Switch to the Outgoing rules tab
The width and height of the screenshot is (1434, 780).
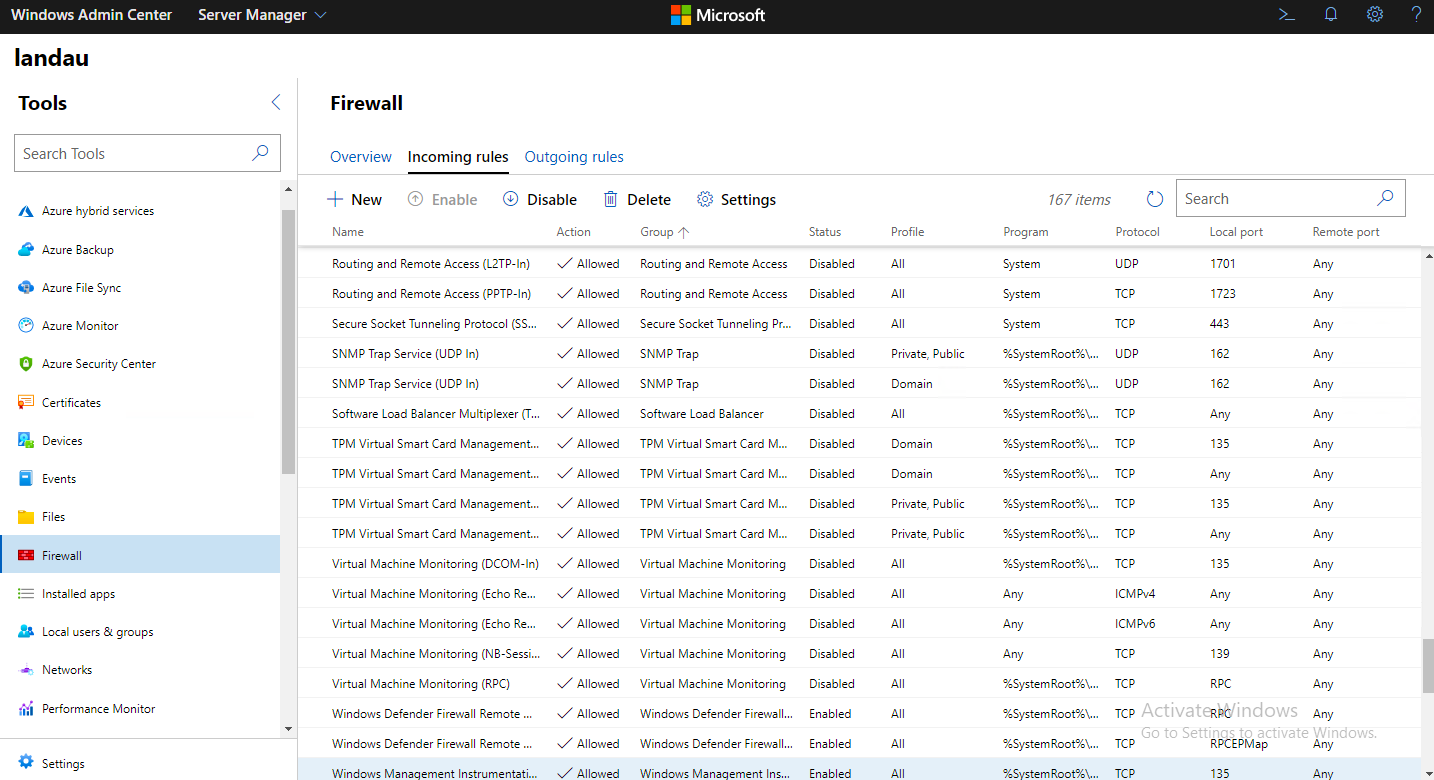(x=574, y=157)
